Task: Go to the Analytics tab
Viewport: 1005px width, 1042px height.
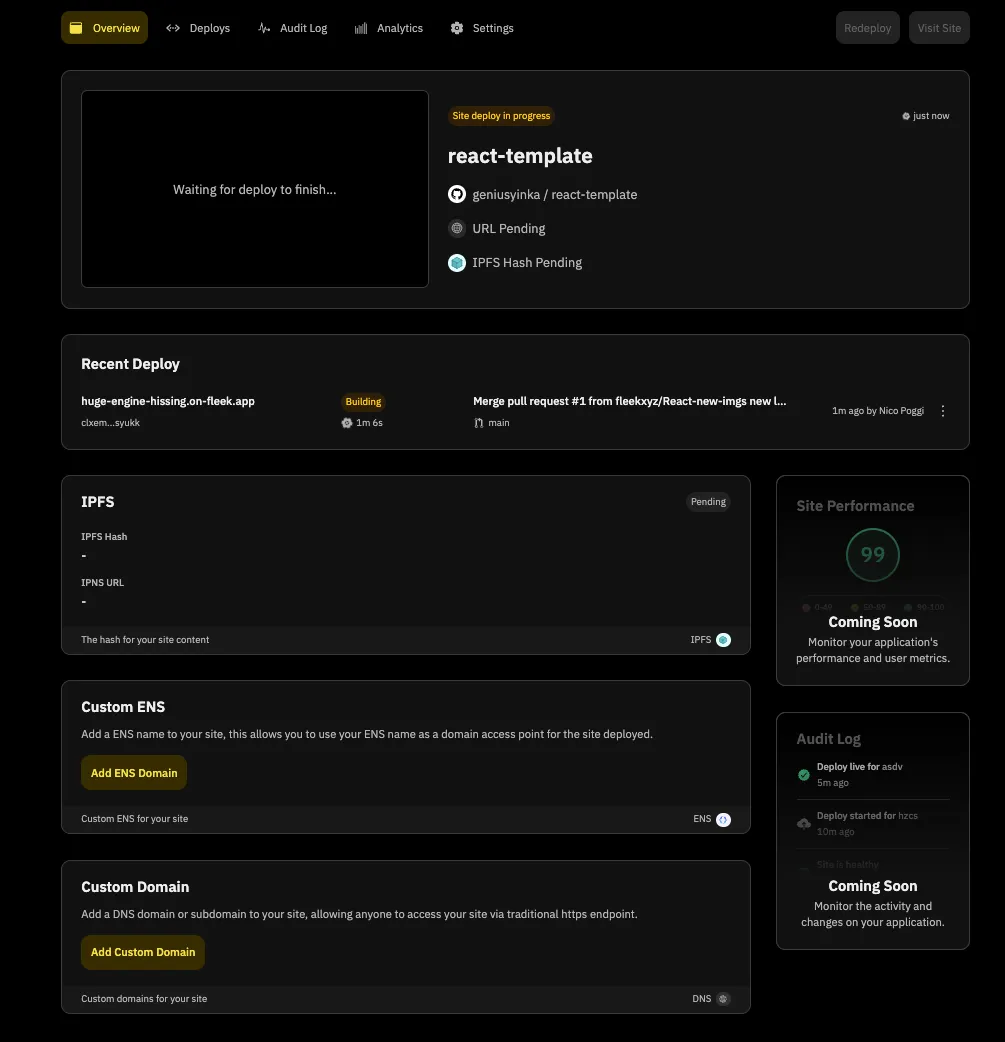Action: tap(389, 28)
